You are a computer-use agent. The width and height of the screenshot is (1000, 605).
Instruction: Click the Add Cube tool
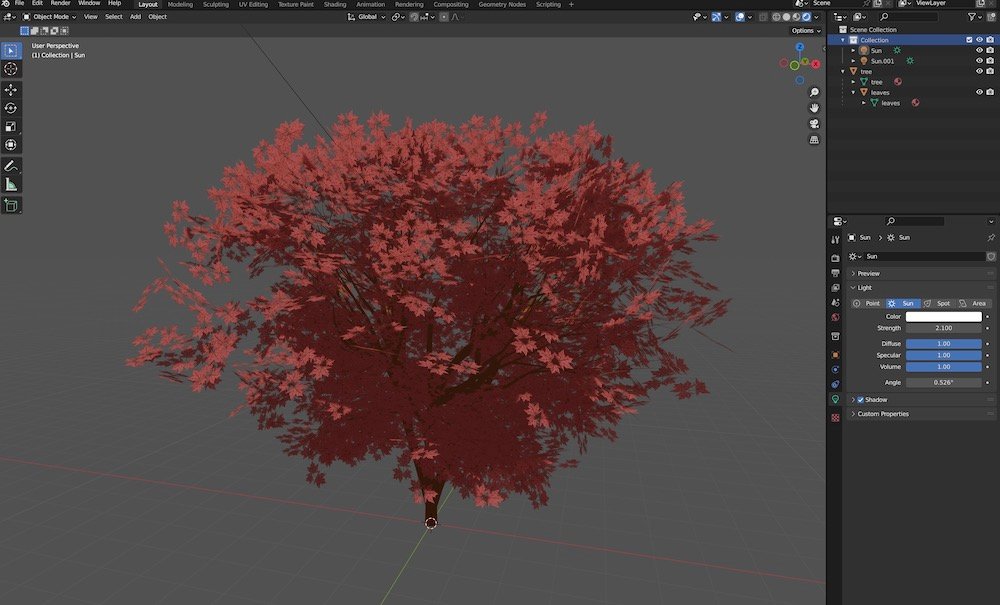click(x=11, y=206)
